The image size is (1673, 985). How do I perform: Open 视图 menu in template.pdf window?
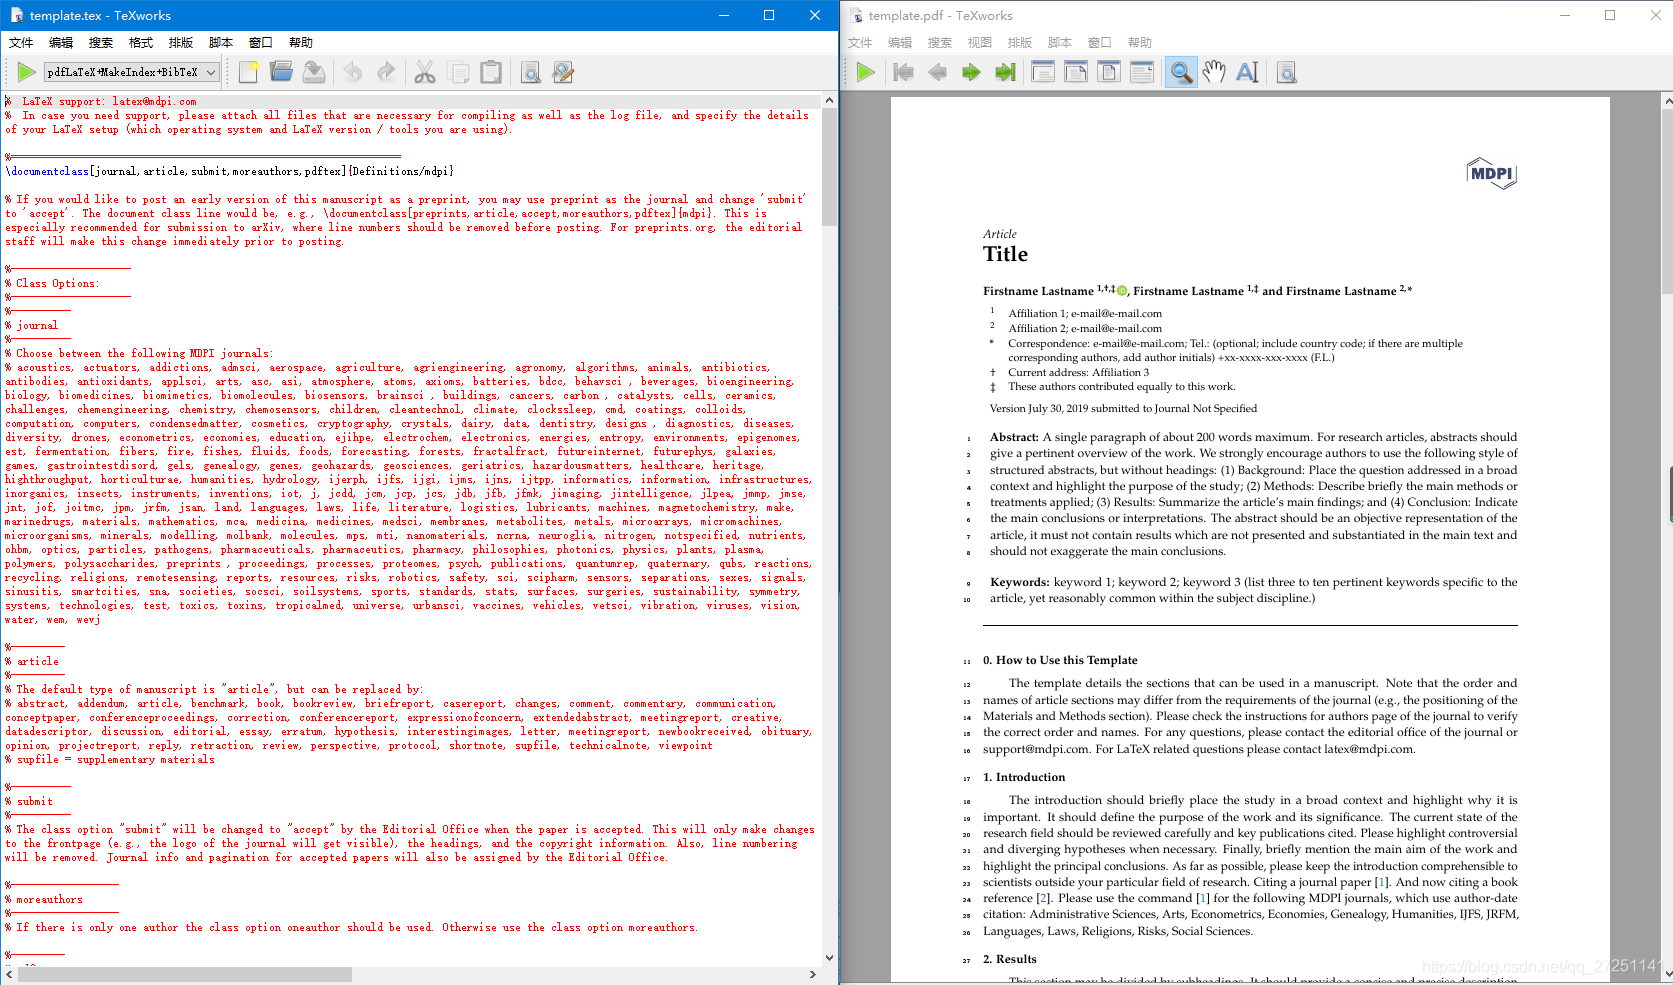[x=980, y=43]
